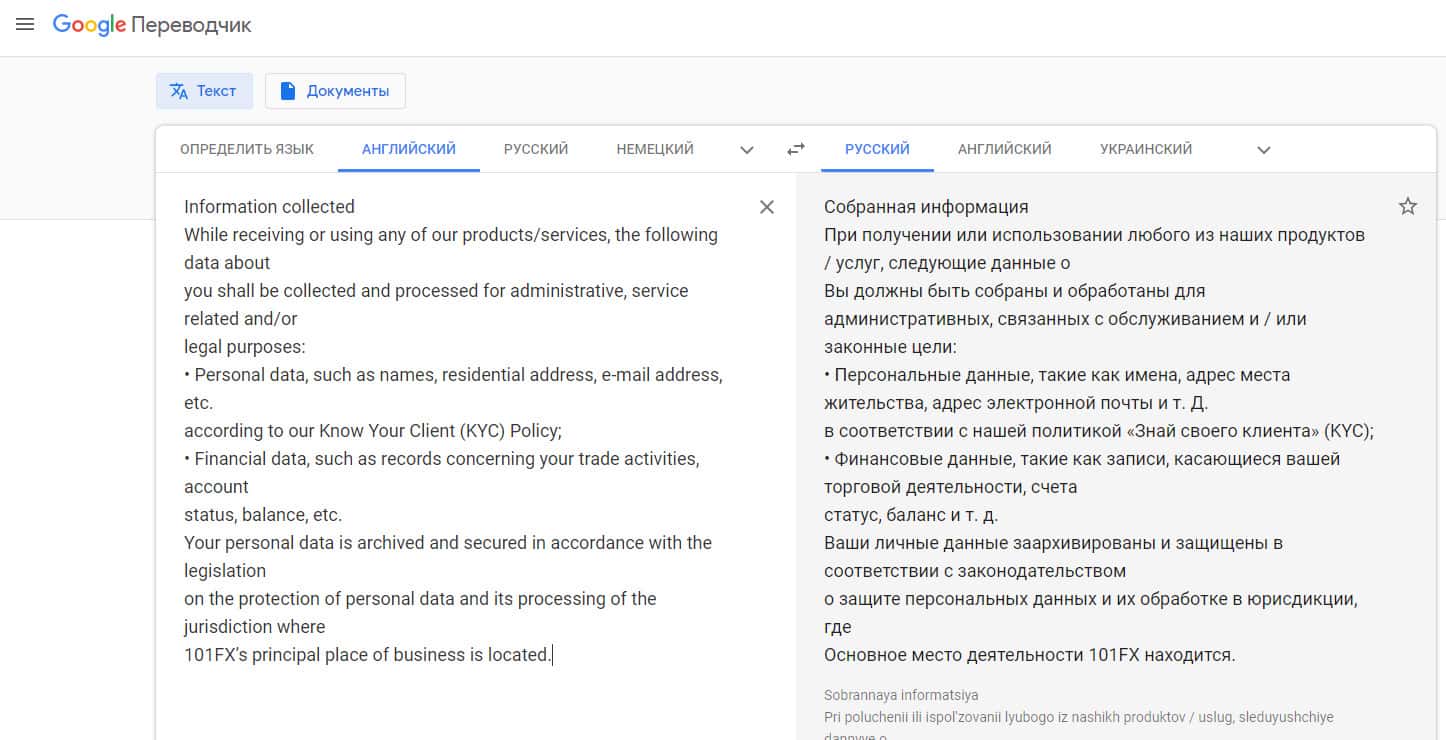Select Русский as target language
This screenshot has height=740, width=1446.
[877, 149]
